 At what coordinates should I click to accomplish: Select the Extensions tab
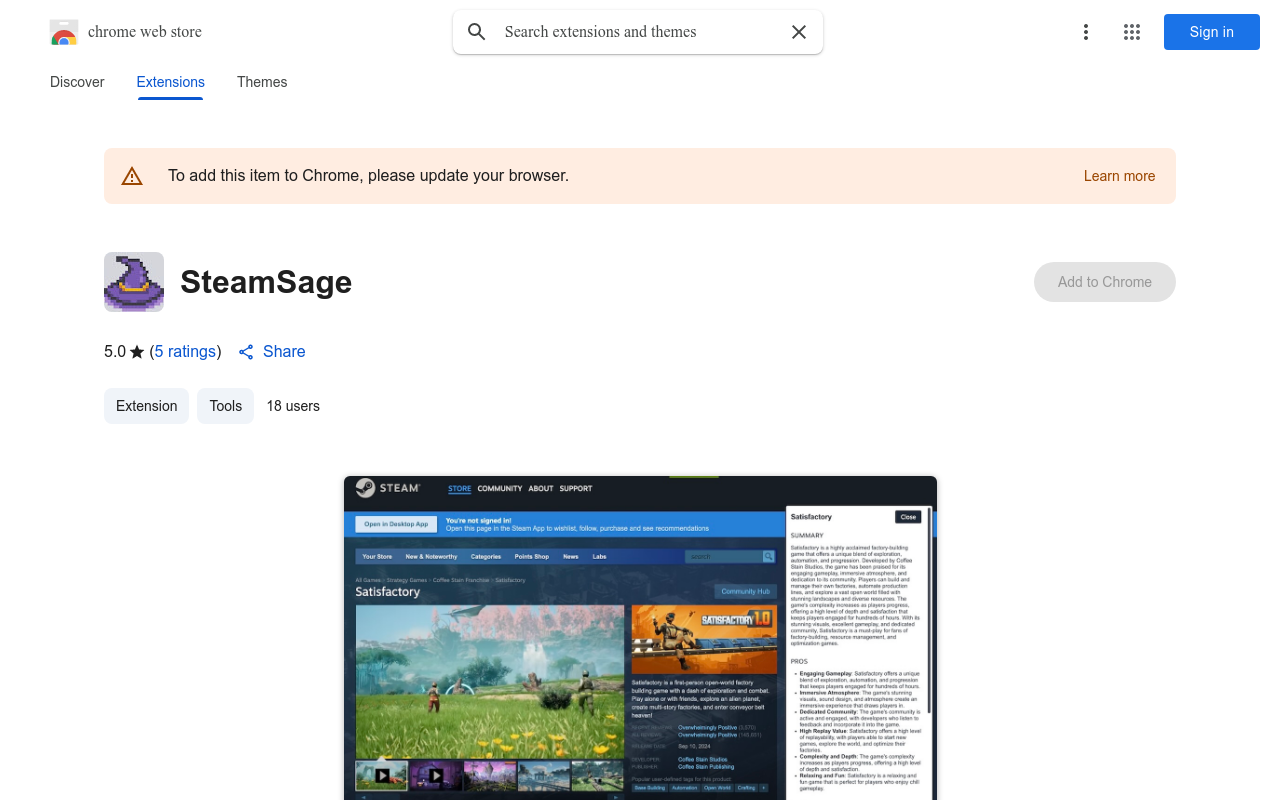[x=171, y=82]
